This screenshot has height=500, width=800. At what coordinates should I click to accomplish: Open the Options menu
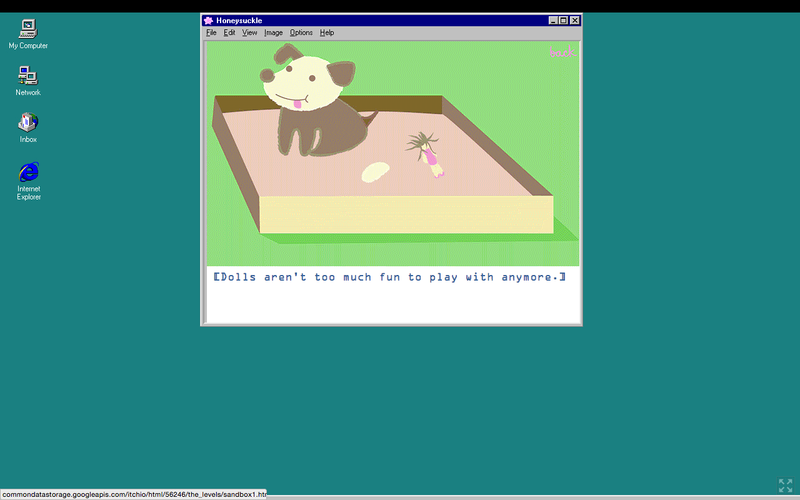pyautogui.click(x=301, y=33)
